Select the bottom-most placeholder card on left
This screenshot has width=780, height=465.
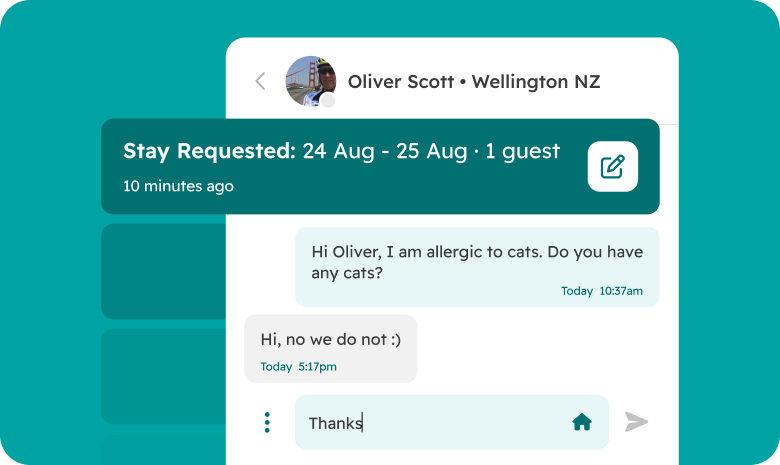tap(164, 449)
